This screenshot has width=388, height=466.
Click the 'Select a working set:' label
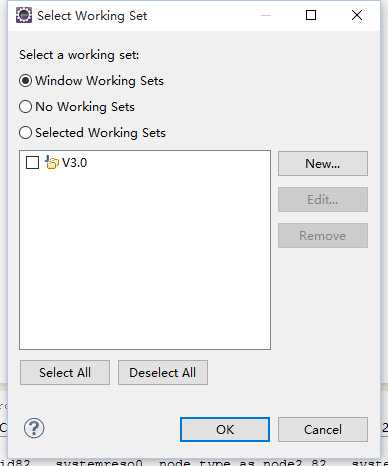pyautogui.click(x=79, y=55)
